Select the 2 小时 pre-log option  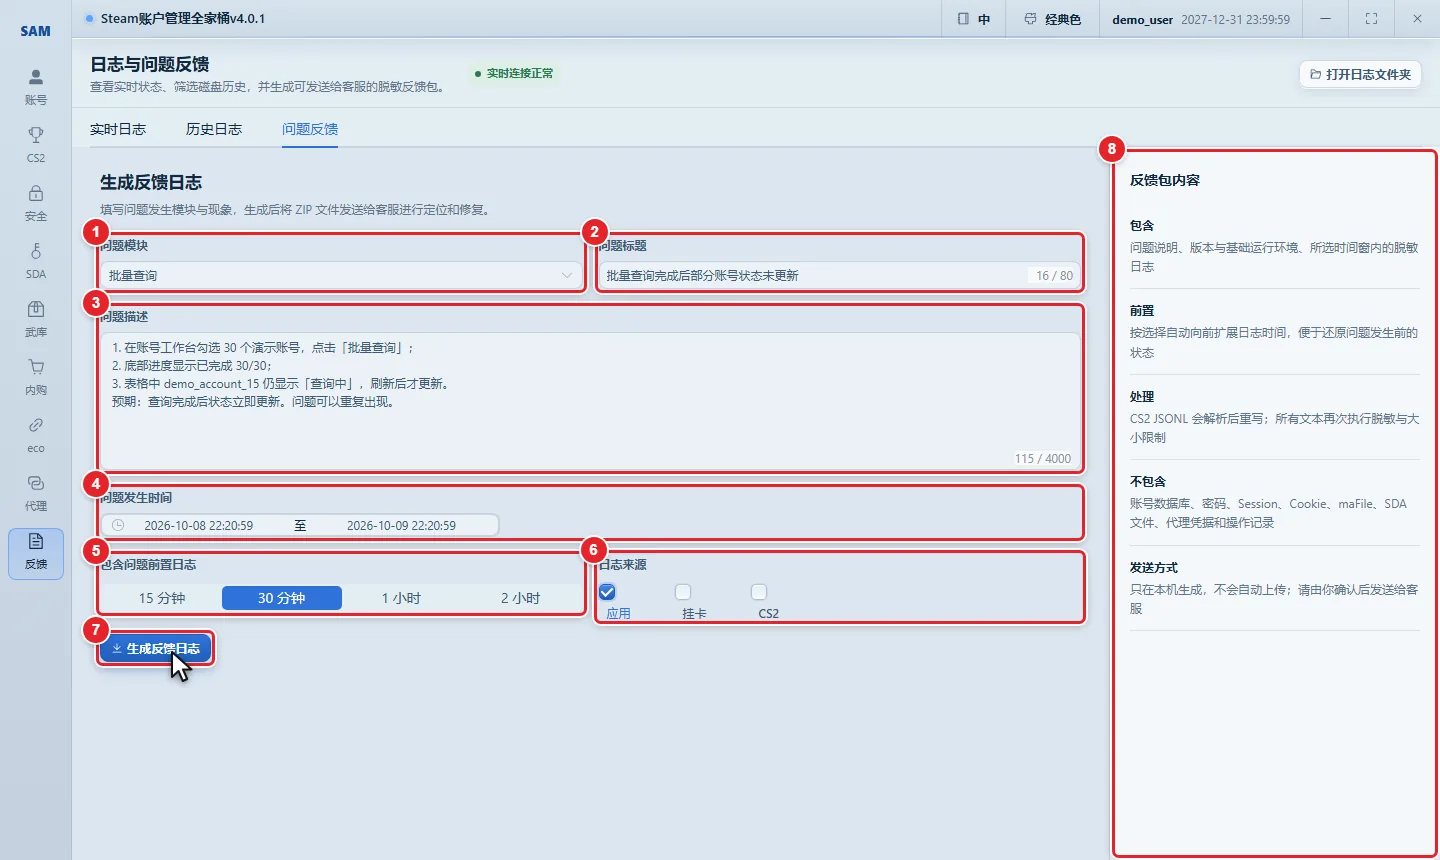click(x=520, y=598)
